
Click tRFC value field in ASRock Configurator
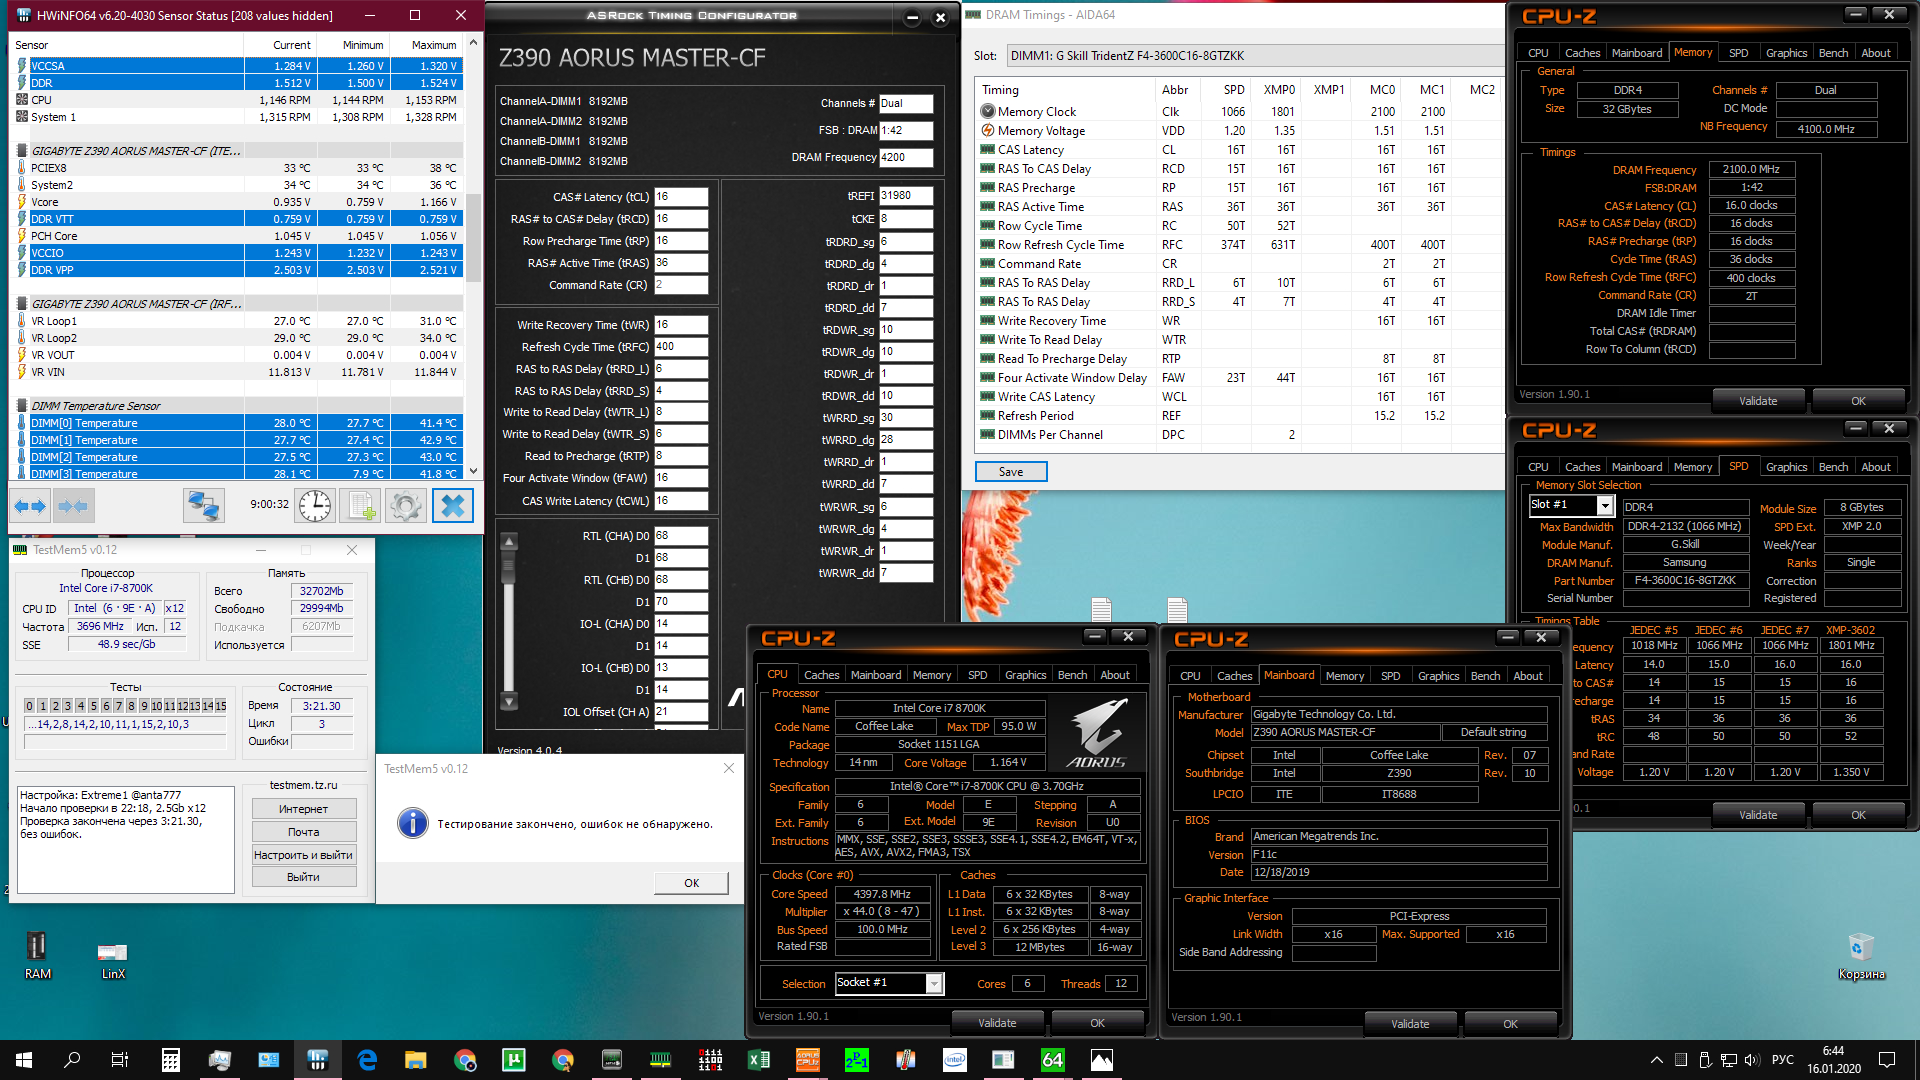(680, 347)
